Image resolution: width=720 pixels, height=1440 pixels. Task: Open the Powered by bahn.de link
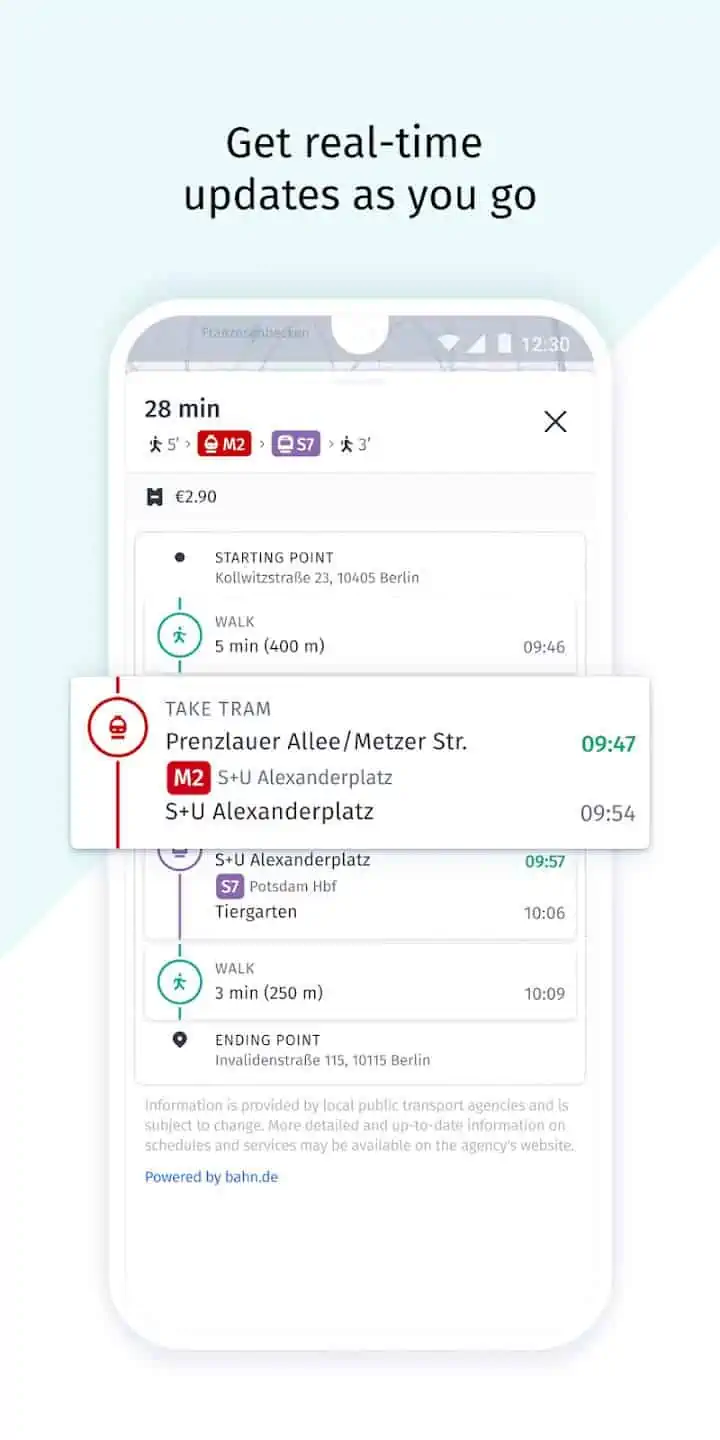click(212, 1177)
